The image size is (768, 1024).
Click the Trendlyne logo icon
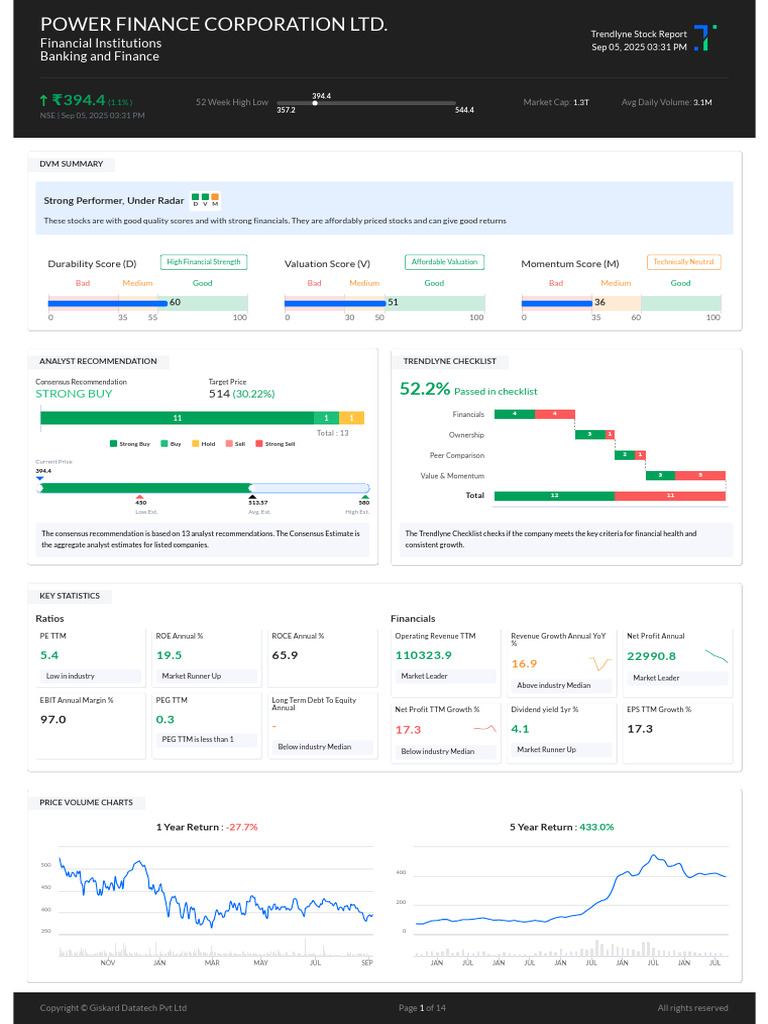coord(705,38)
